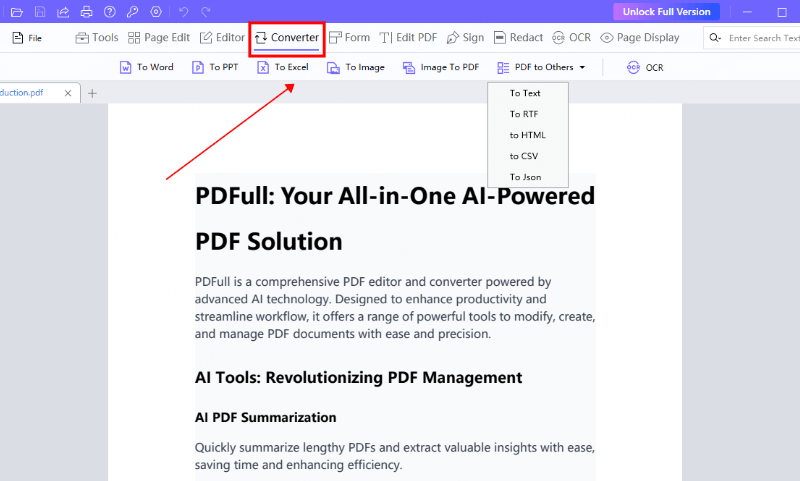Select Image To PDF in converter toolbar
The width and height of the screenshot is (800, 481).
(x=440, y=67)
